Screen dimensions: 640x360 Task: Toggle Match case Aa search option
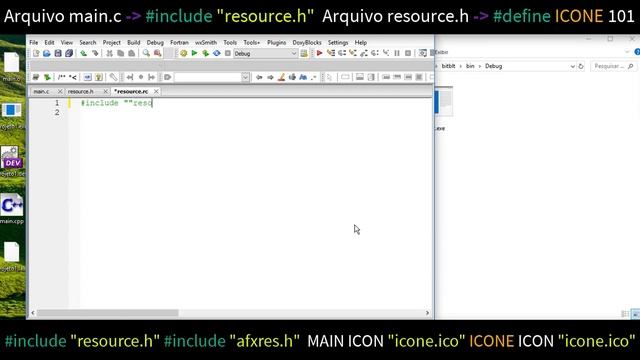(303, 77)
